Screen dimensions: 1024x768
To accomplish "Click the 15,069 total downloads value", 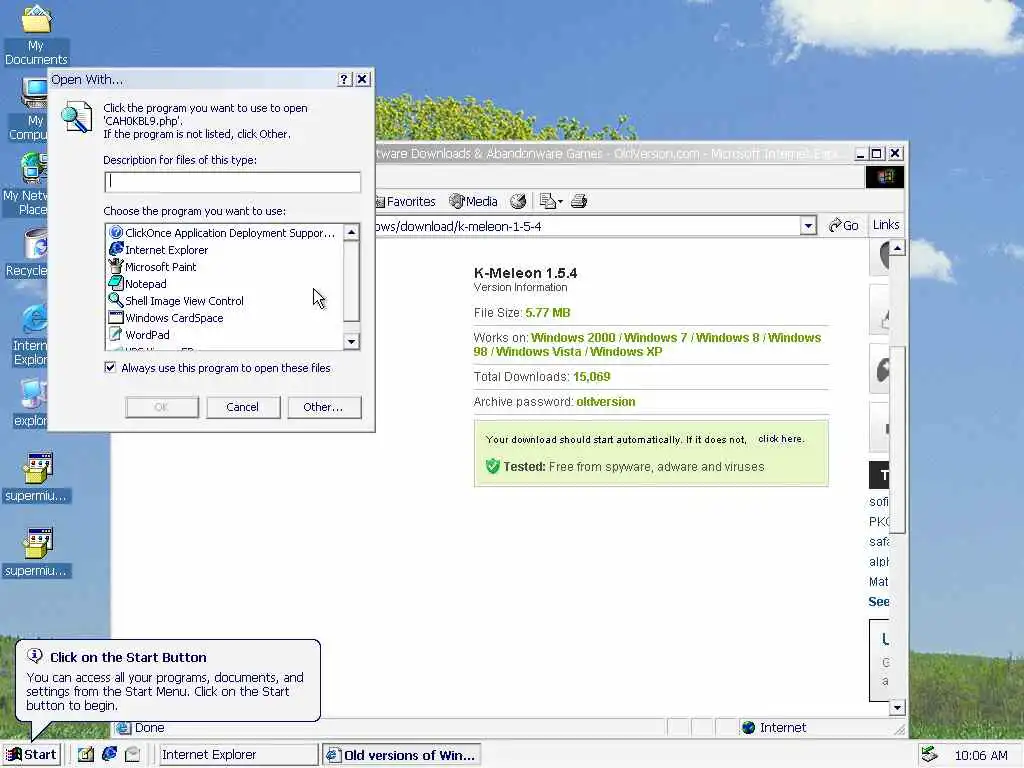I will click(592, 377).
